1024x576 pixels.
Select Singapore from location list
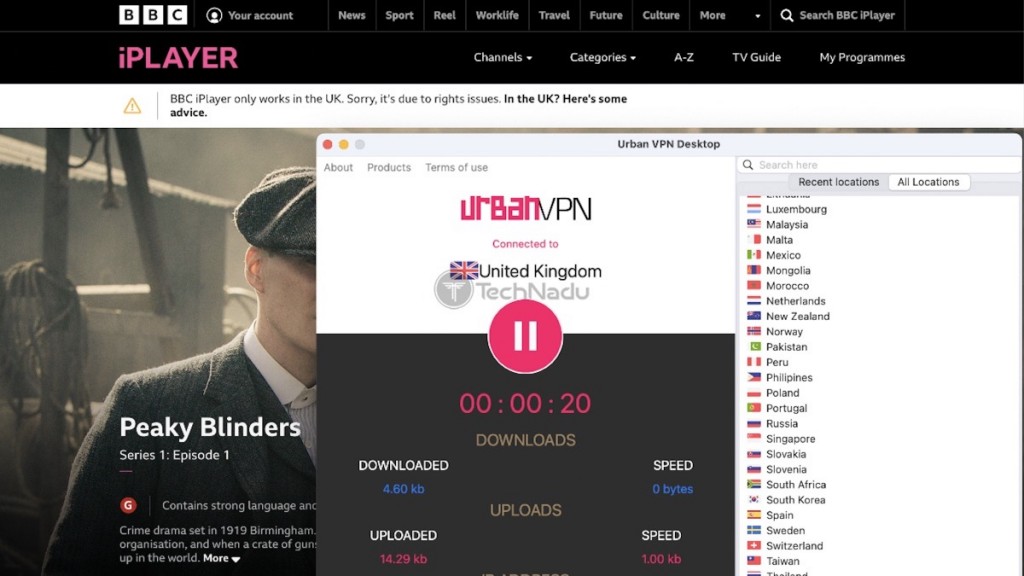click(790, 439)
